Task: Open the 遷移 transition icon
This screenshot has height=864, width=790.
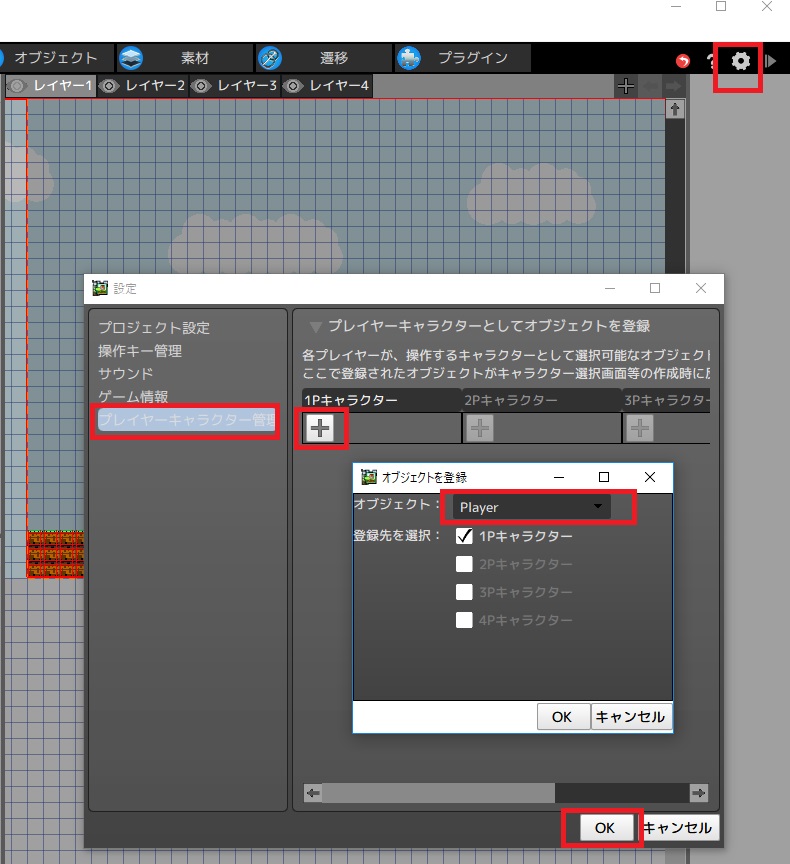Action: tap(270, 58)
